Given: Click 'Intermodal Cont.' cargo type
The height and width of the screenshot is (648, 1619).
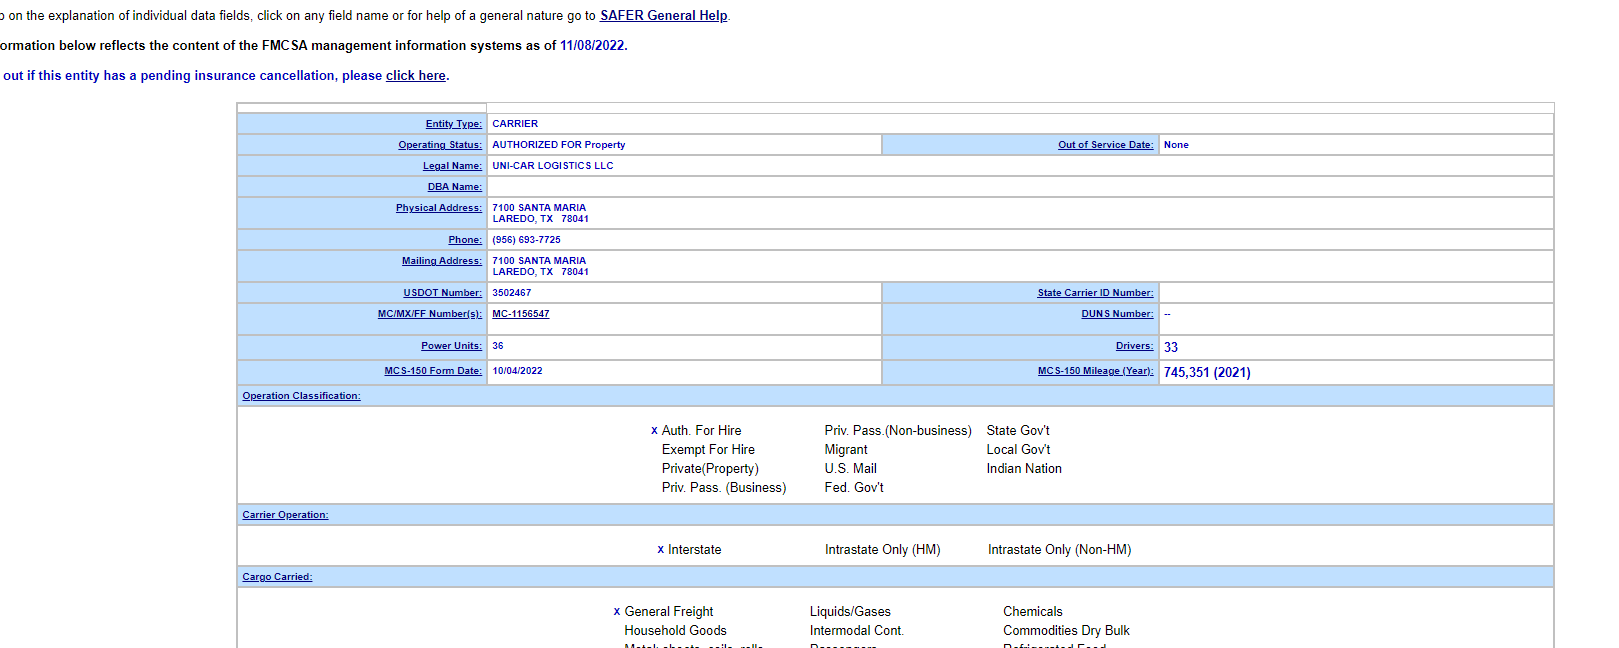Looking at the screenshot, I should click(x=857, y=631).
